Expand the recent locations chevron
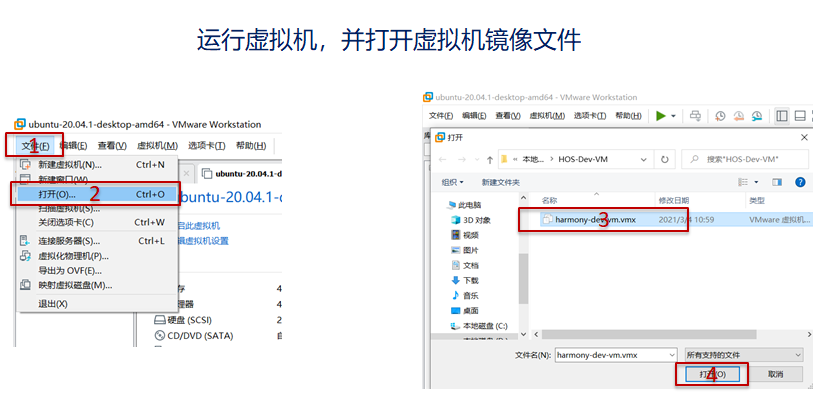 click(x=476, y=160)
